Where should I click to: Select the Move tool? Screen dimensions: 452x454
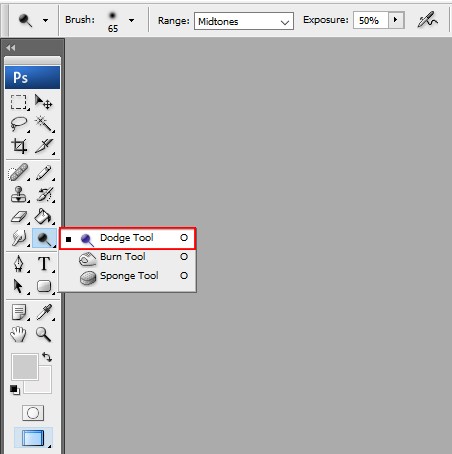tap(44, 102)
